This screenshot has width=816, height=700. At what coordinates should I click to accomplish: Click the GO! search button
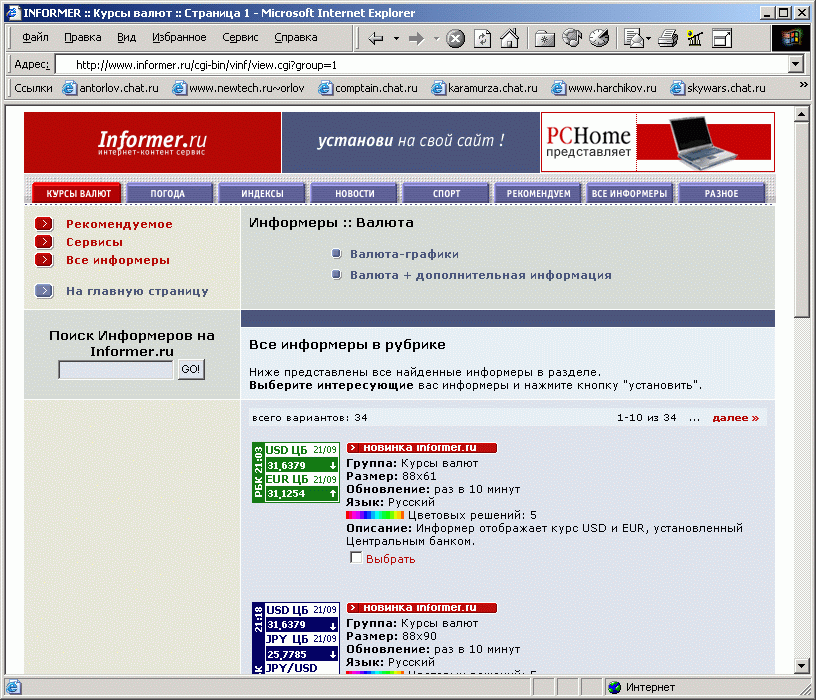pos(191,369)
